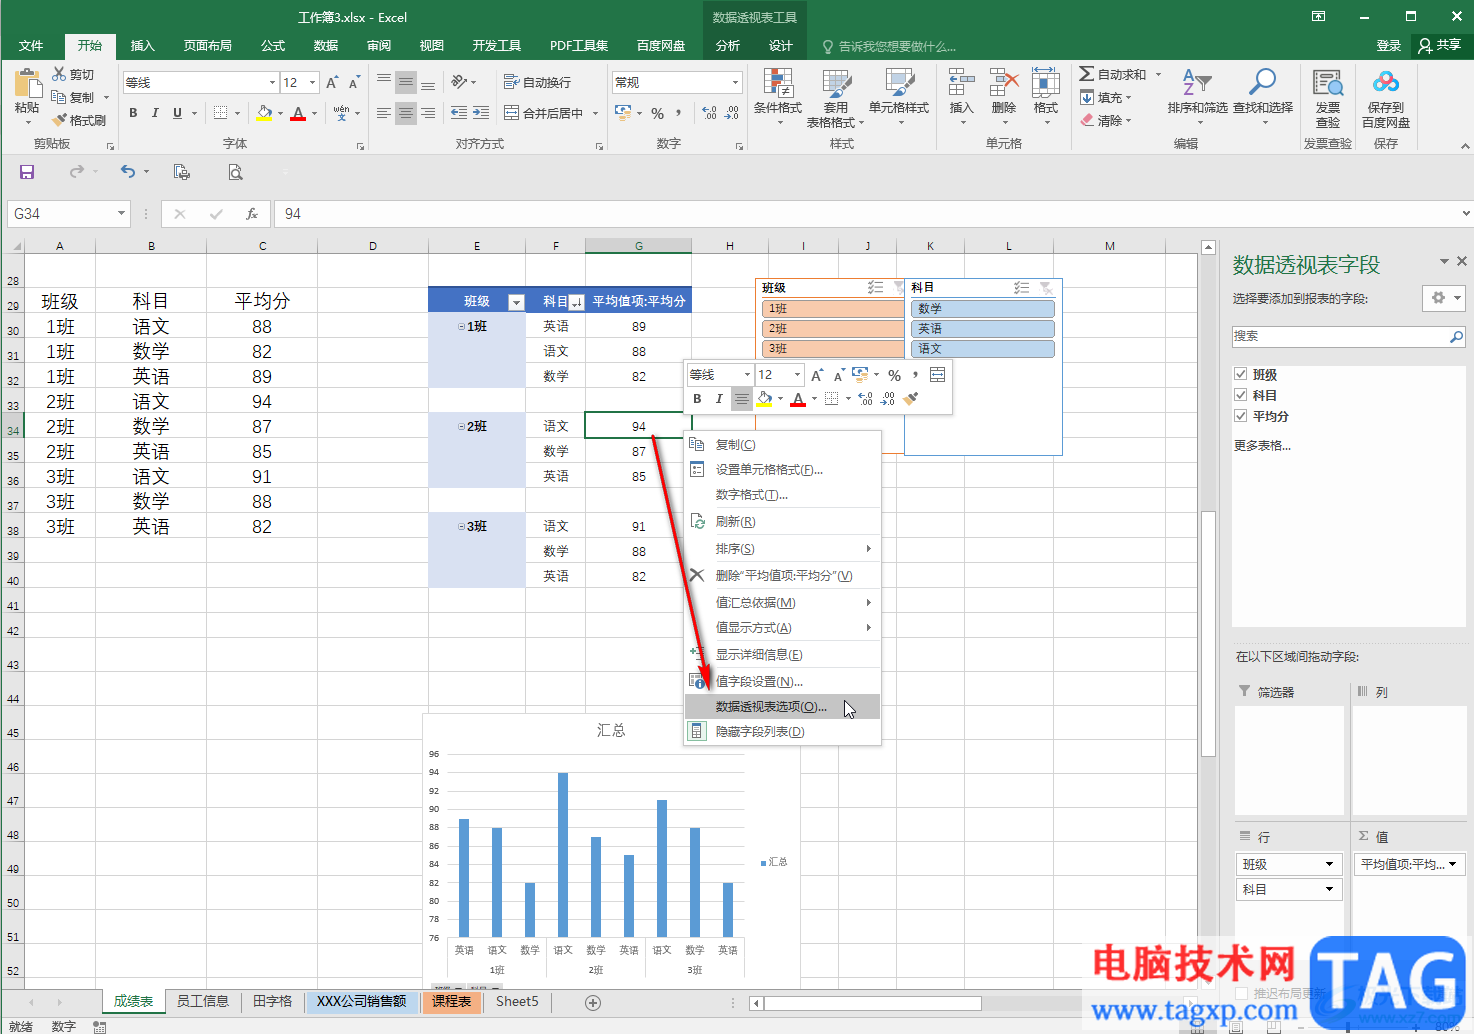The height and width of the screenshot is (1034, 1474).
Task: Click the Undo arrow in quick access toolbar
Action: pyautogui.click(x=127, y=172)
